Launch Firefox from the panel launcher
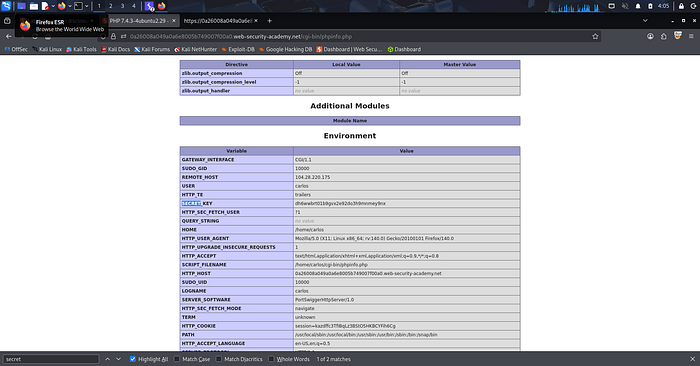The width and height of the screenshot is (700, 366). [x=62, y=6]
